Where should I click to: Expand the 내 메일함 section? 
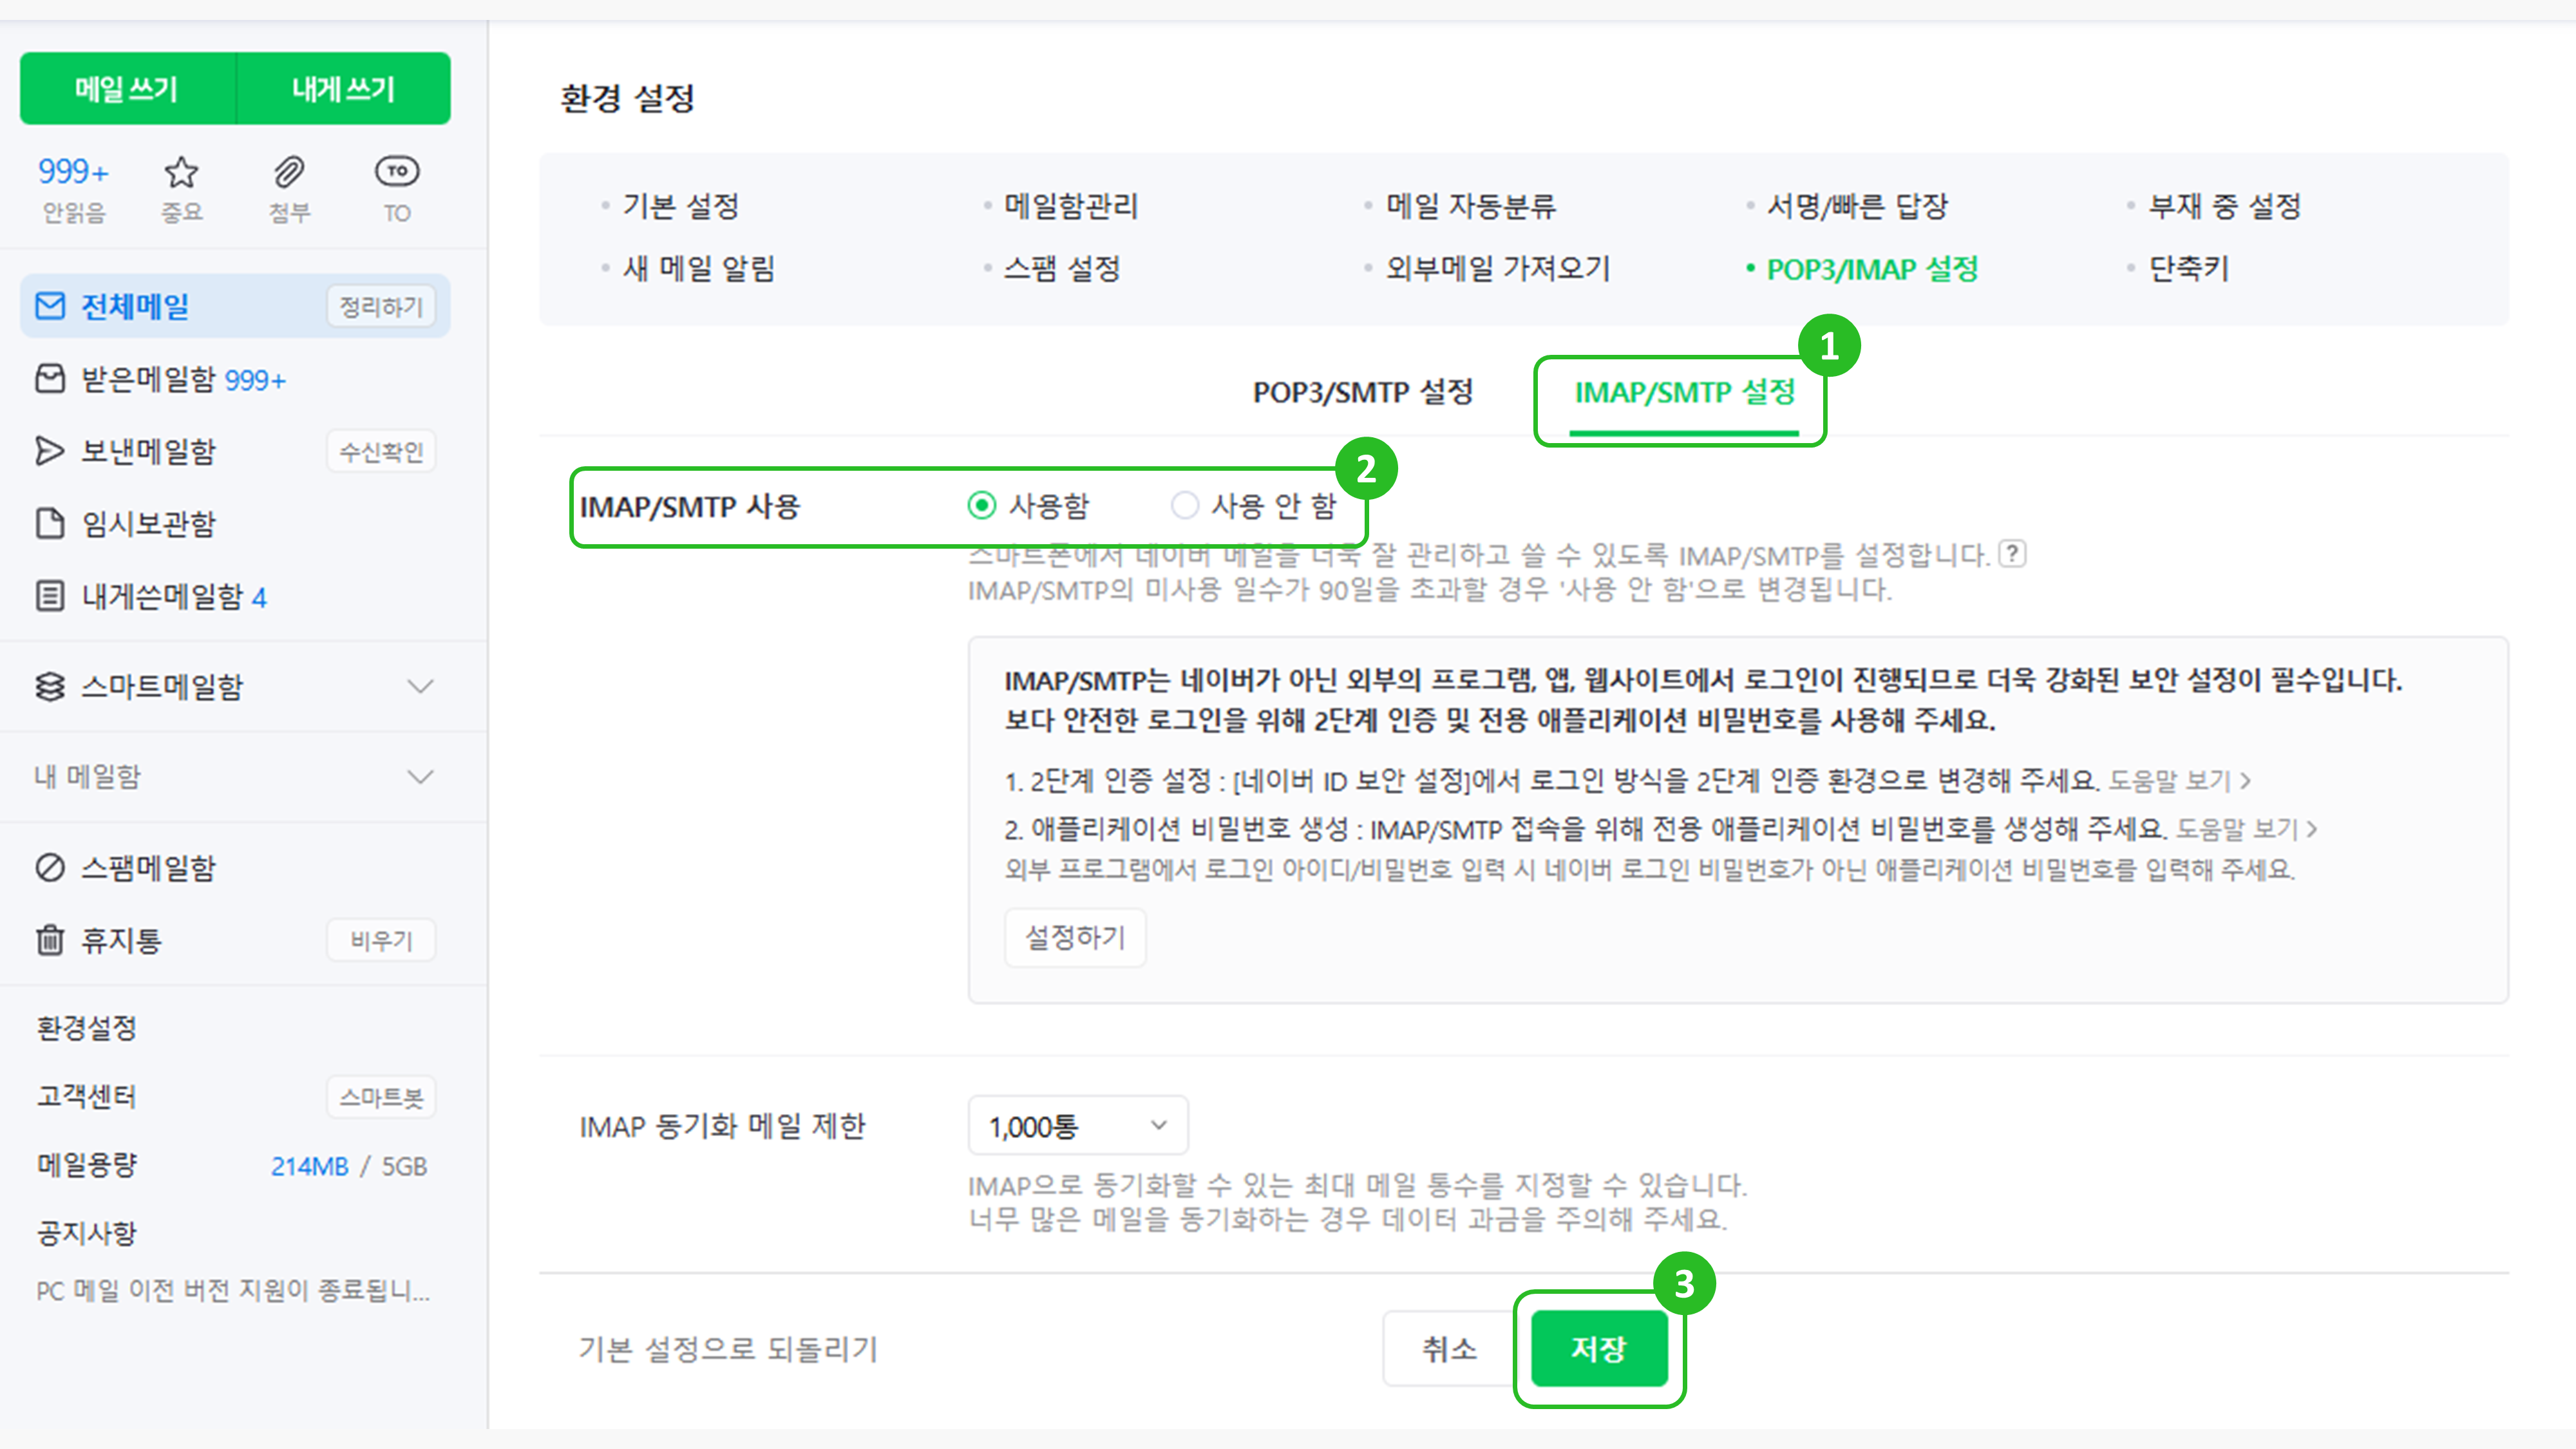click(x=421, y=777)
